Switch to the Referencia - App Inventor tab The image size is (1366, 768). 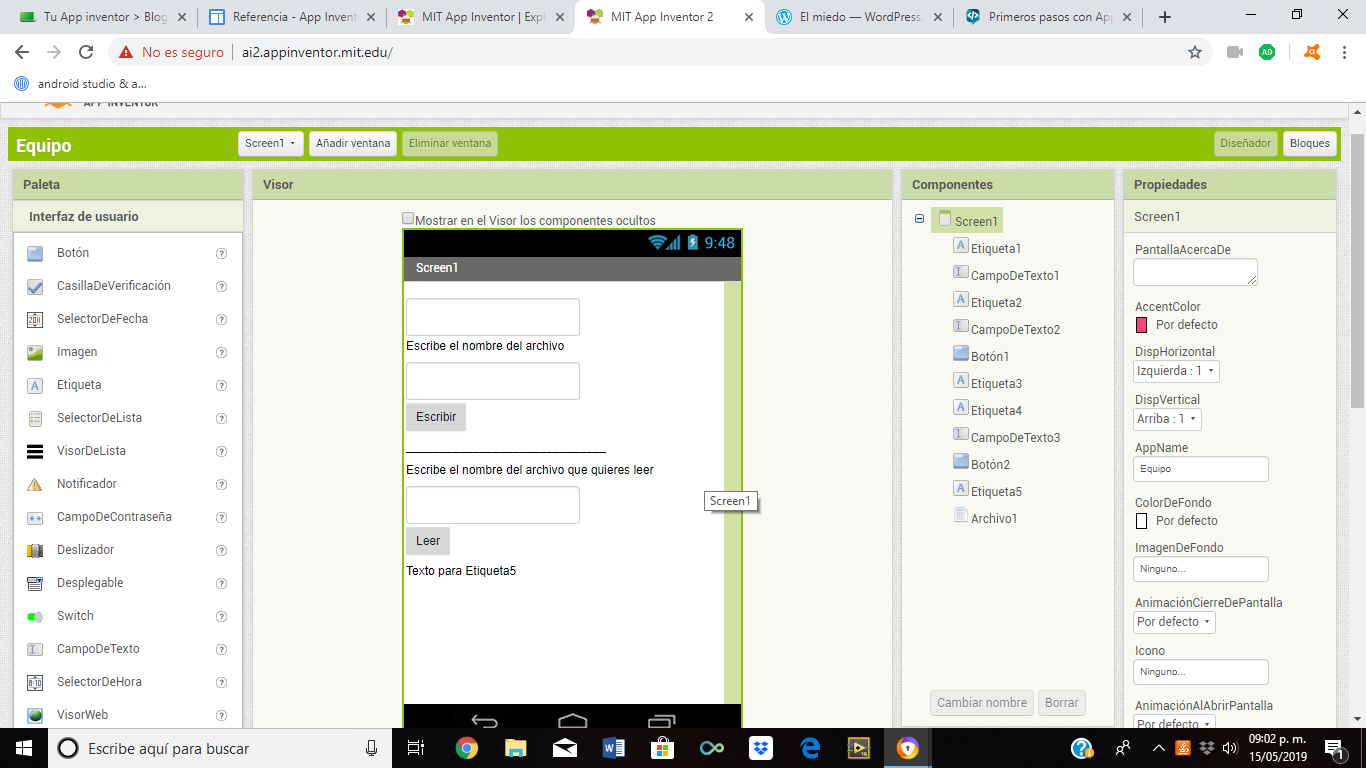point(292,17)
